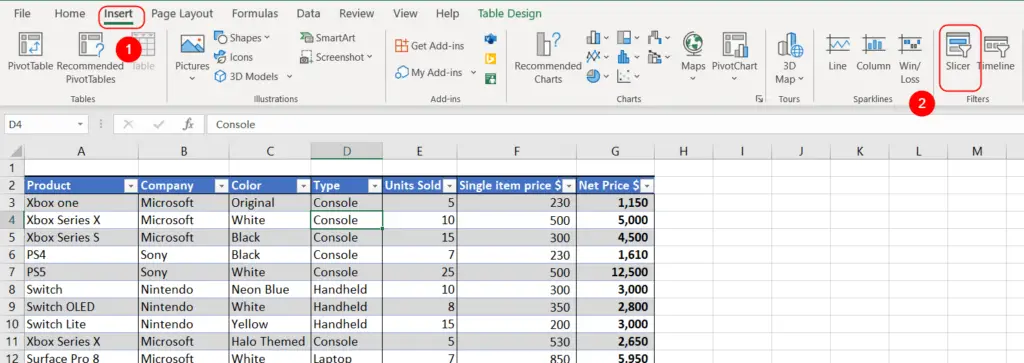Click the Name Box showing D4

[x=39, y=124]
